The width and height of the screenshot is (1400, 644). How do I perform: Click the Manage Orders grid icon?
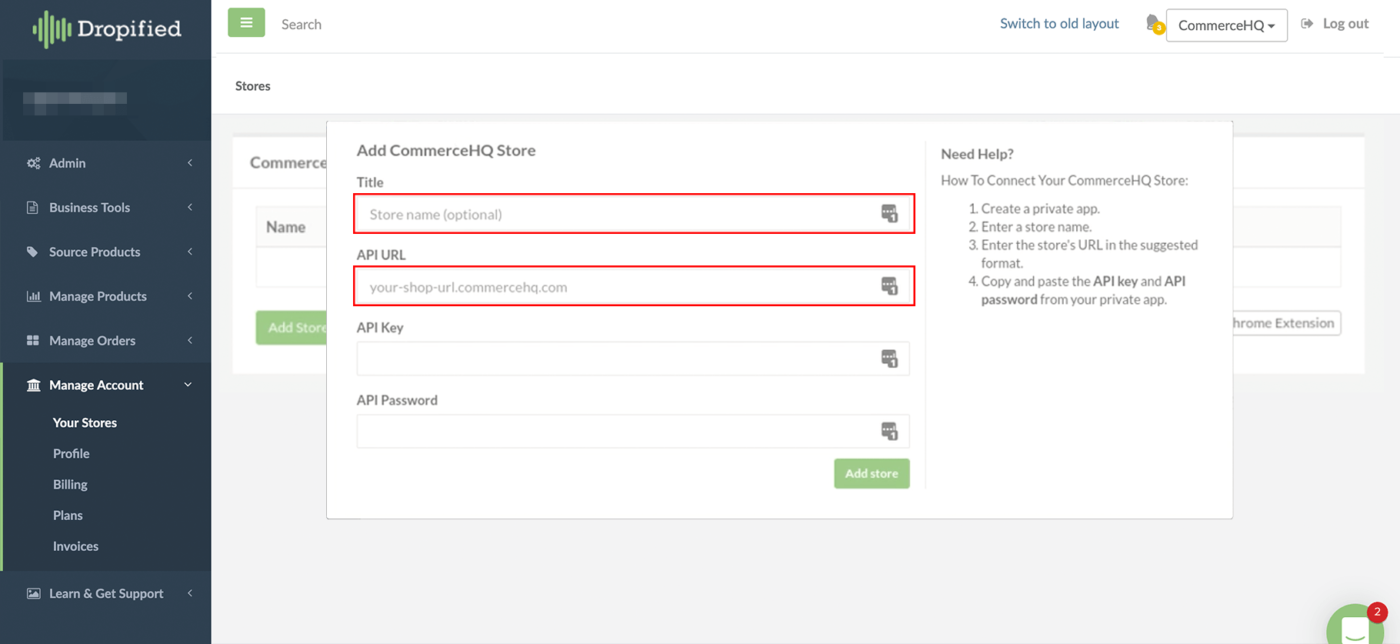click(x=33, y=341)
